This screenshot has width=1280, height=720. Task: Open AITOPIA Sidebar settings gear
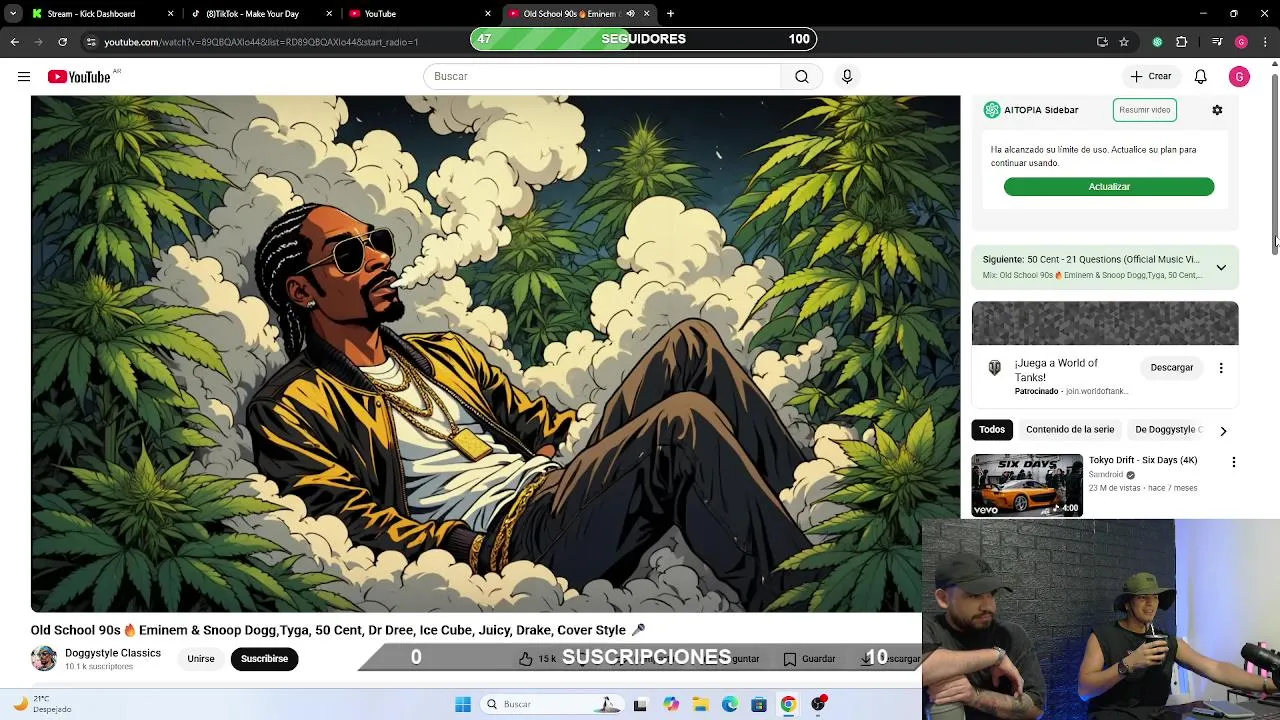click(x=1217, y=110)
